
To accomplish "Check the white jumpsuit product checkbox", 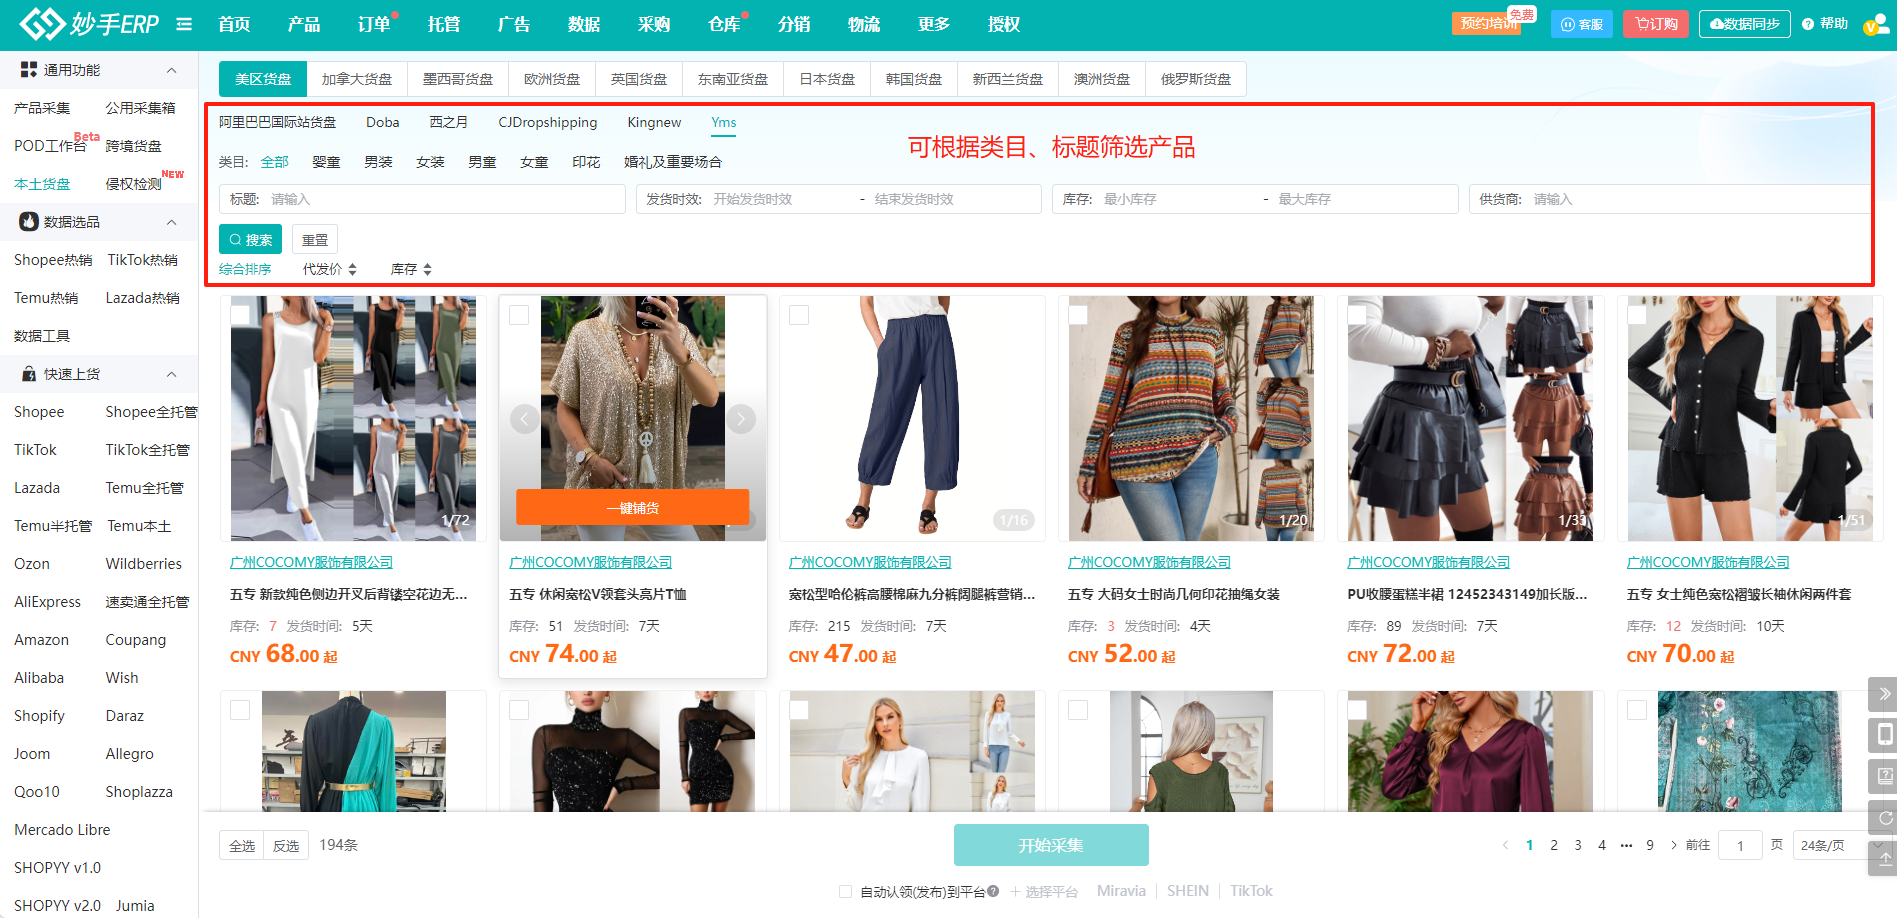I will point(240,315).
